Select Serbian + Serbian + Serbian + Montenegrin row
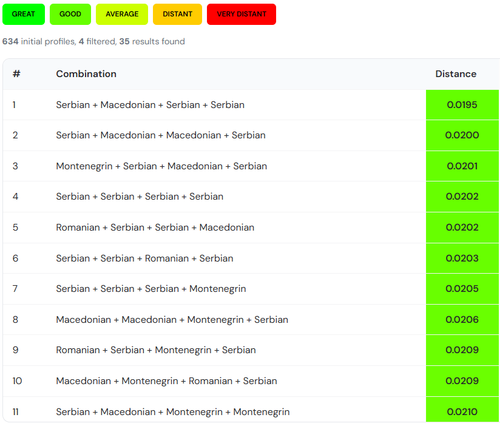The width and height of the screenshot is (500, 423). (x=251, y=289)
